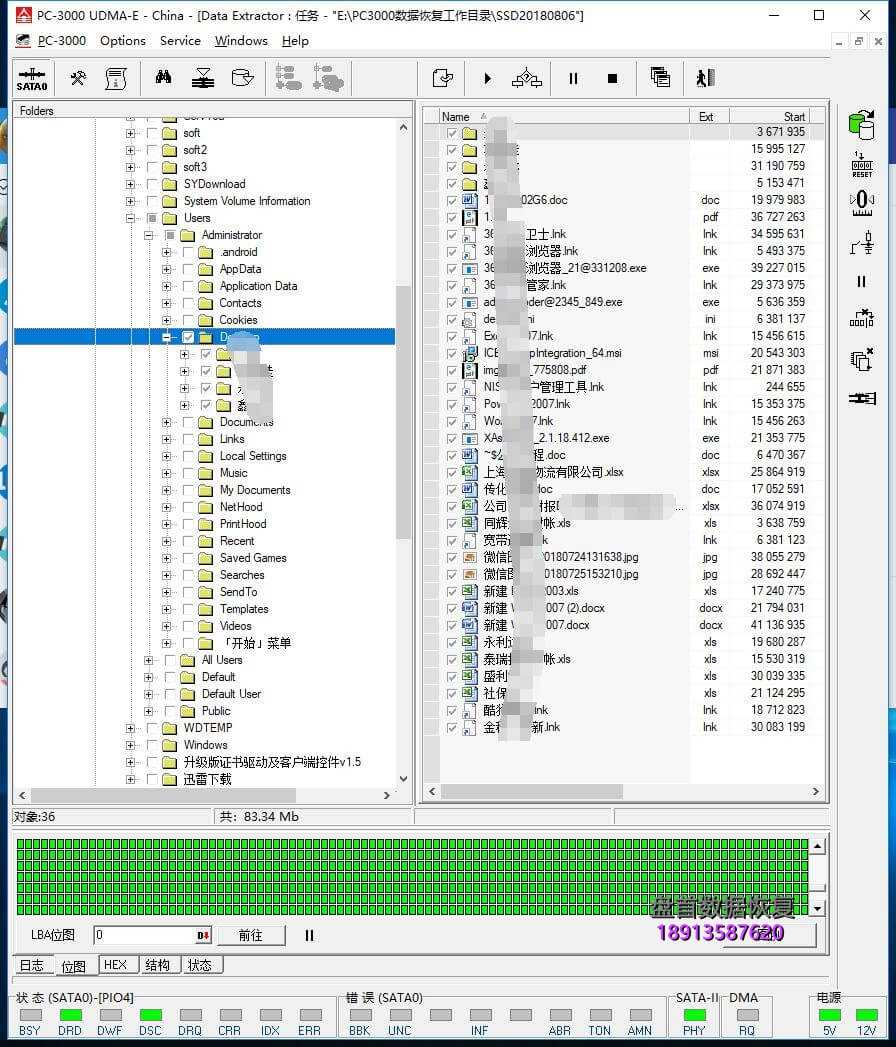Viewport: 896px width, 1047px height.
Task: Sort file list by the Ext column header
Action: [x=707, y=116]
